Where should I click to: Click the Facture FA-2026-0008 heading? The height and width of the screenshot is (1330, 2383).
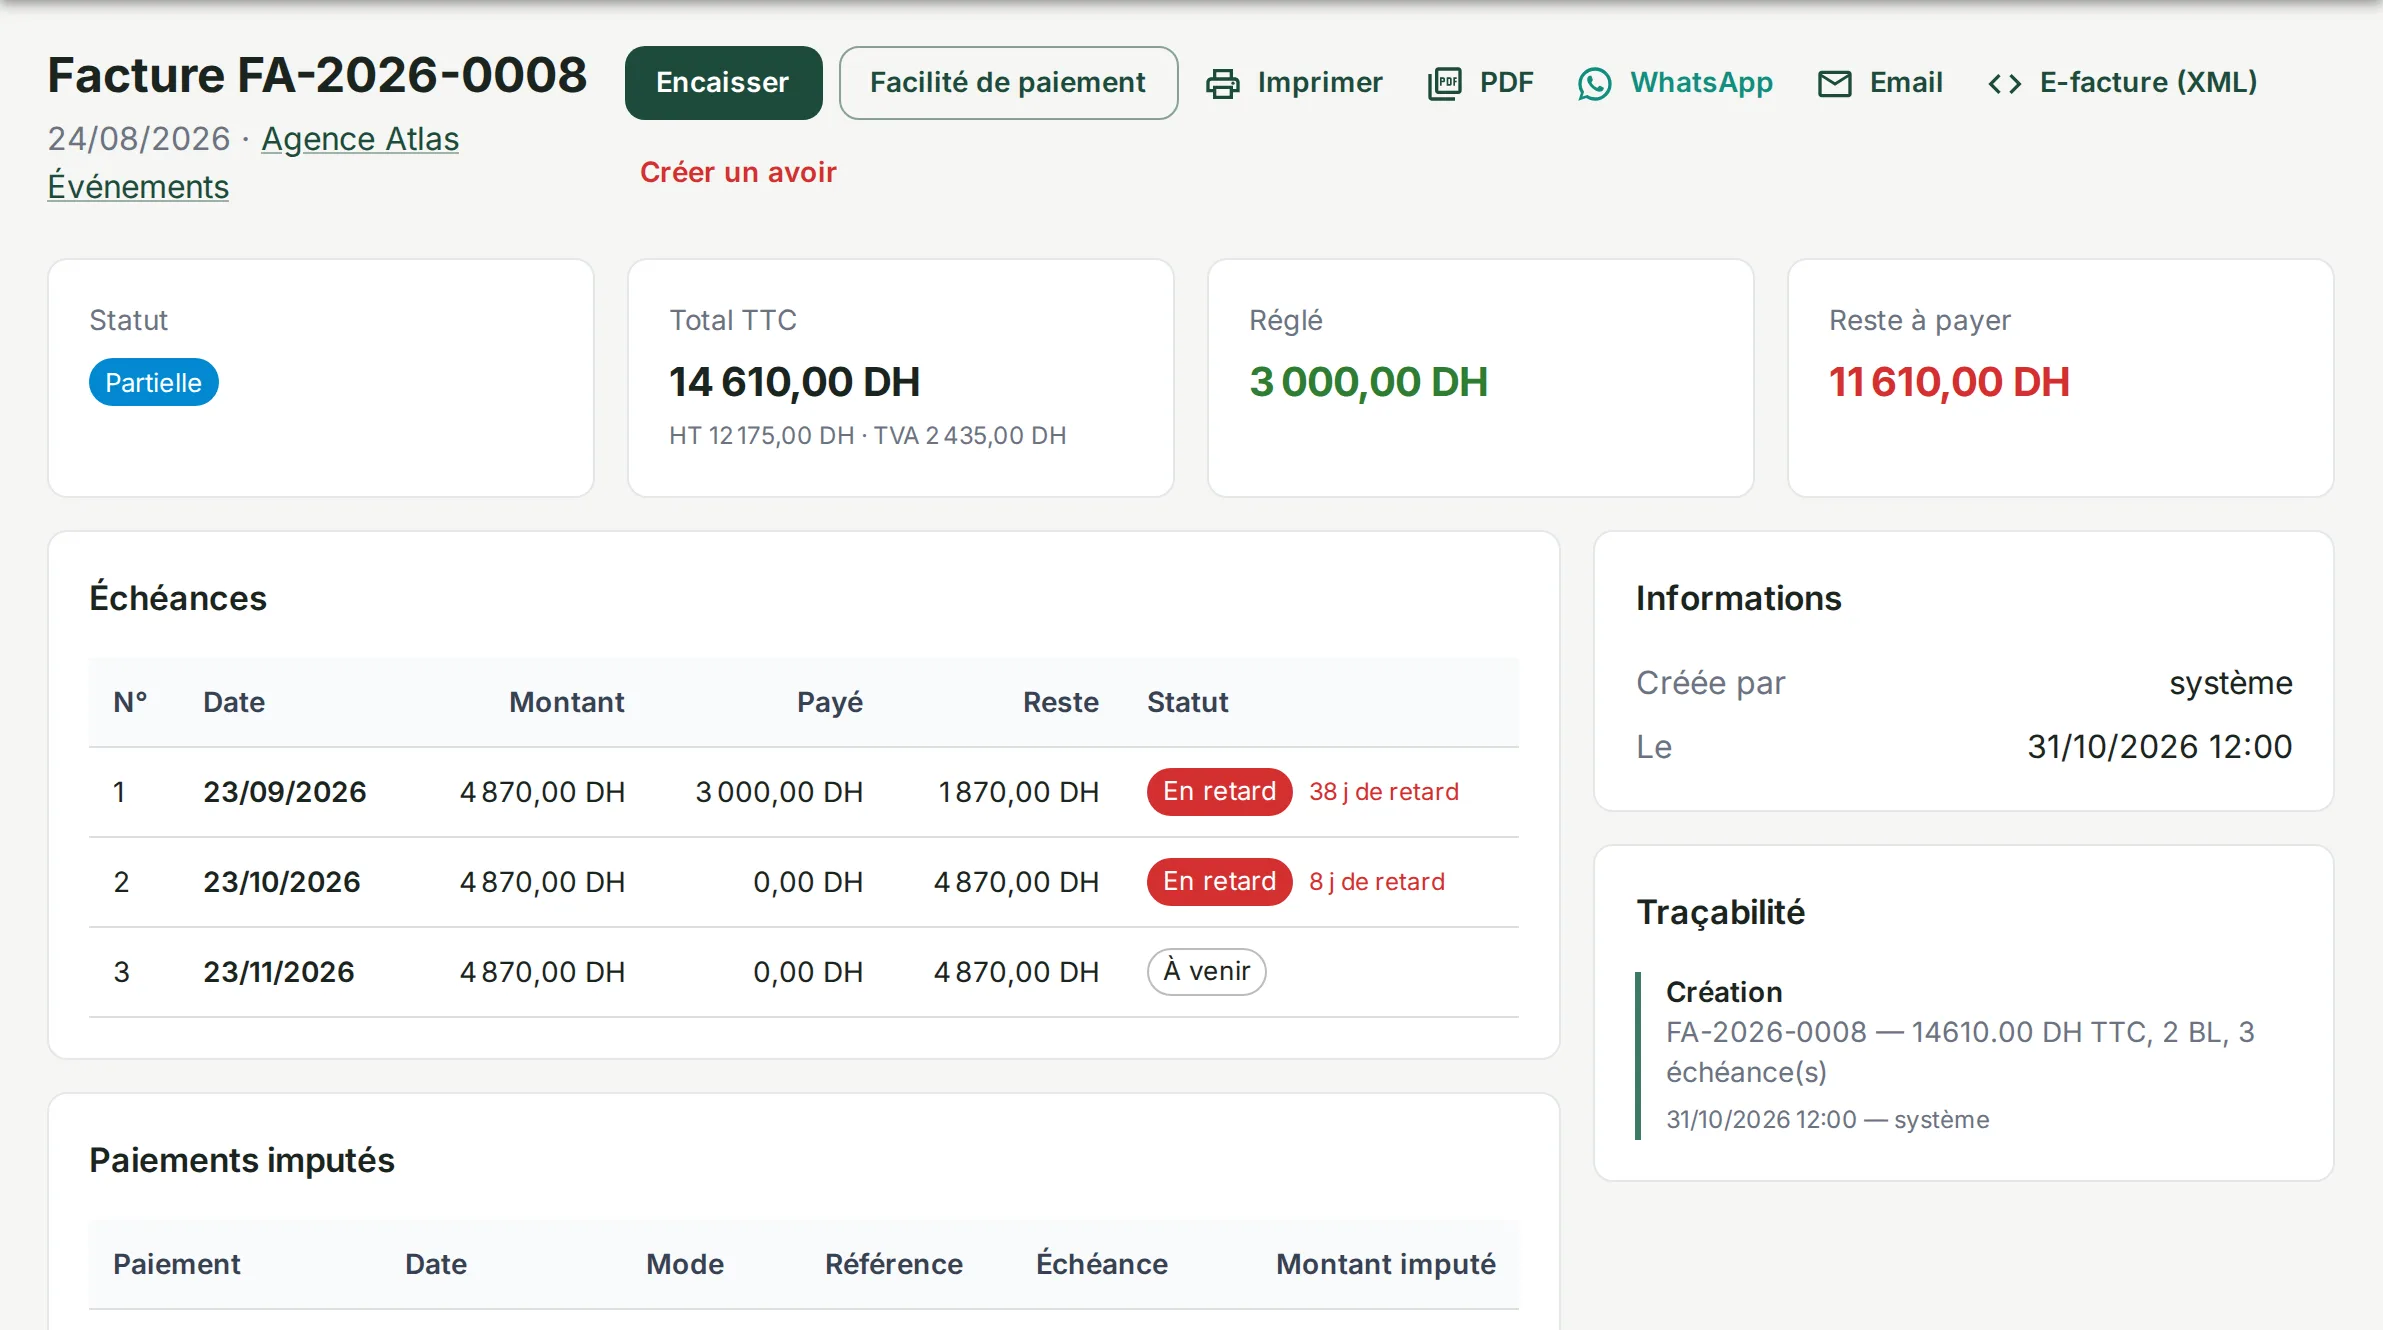[x=317, y=75]
